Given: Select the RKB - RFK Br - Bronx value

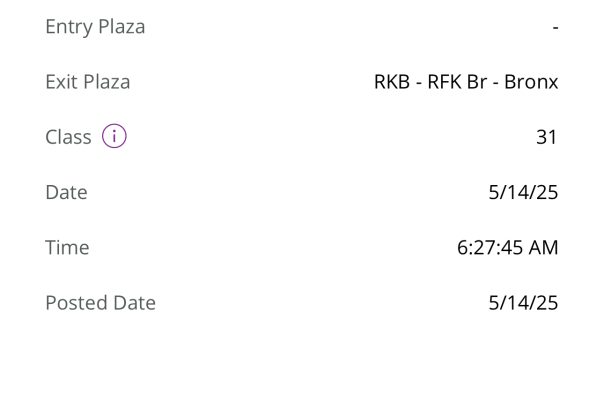Looking at the screenshot, I should pos(466,82).
